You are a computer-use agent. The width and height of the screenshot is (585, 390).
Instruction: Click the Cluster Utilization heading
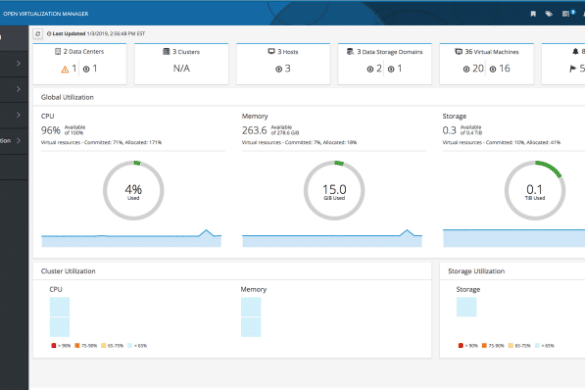coord(68,271)
